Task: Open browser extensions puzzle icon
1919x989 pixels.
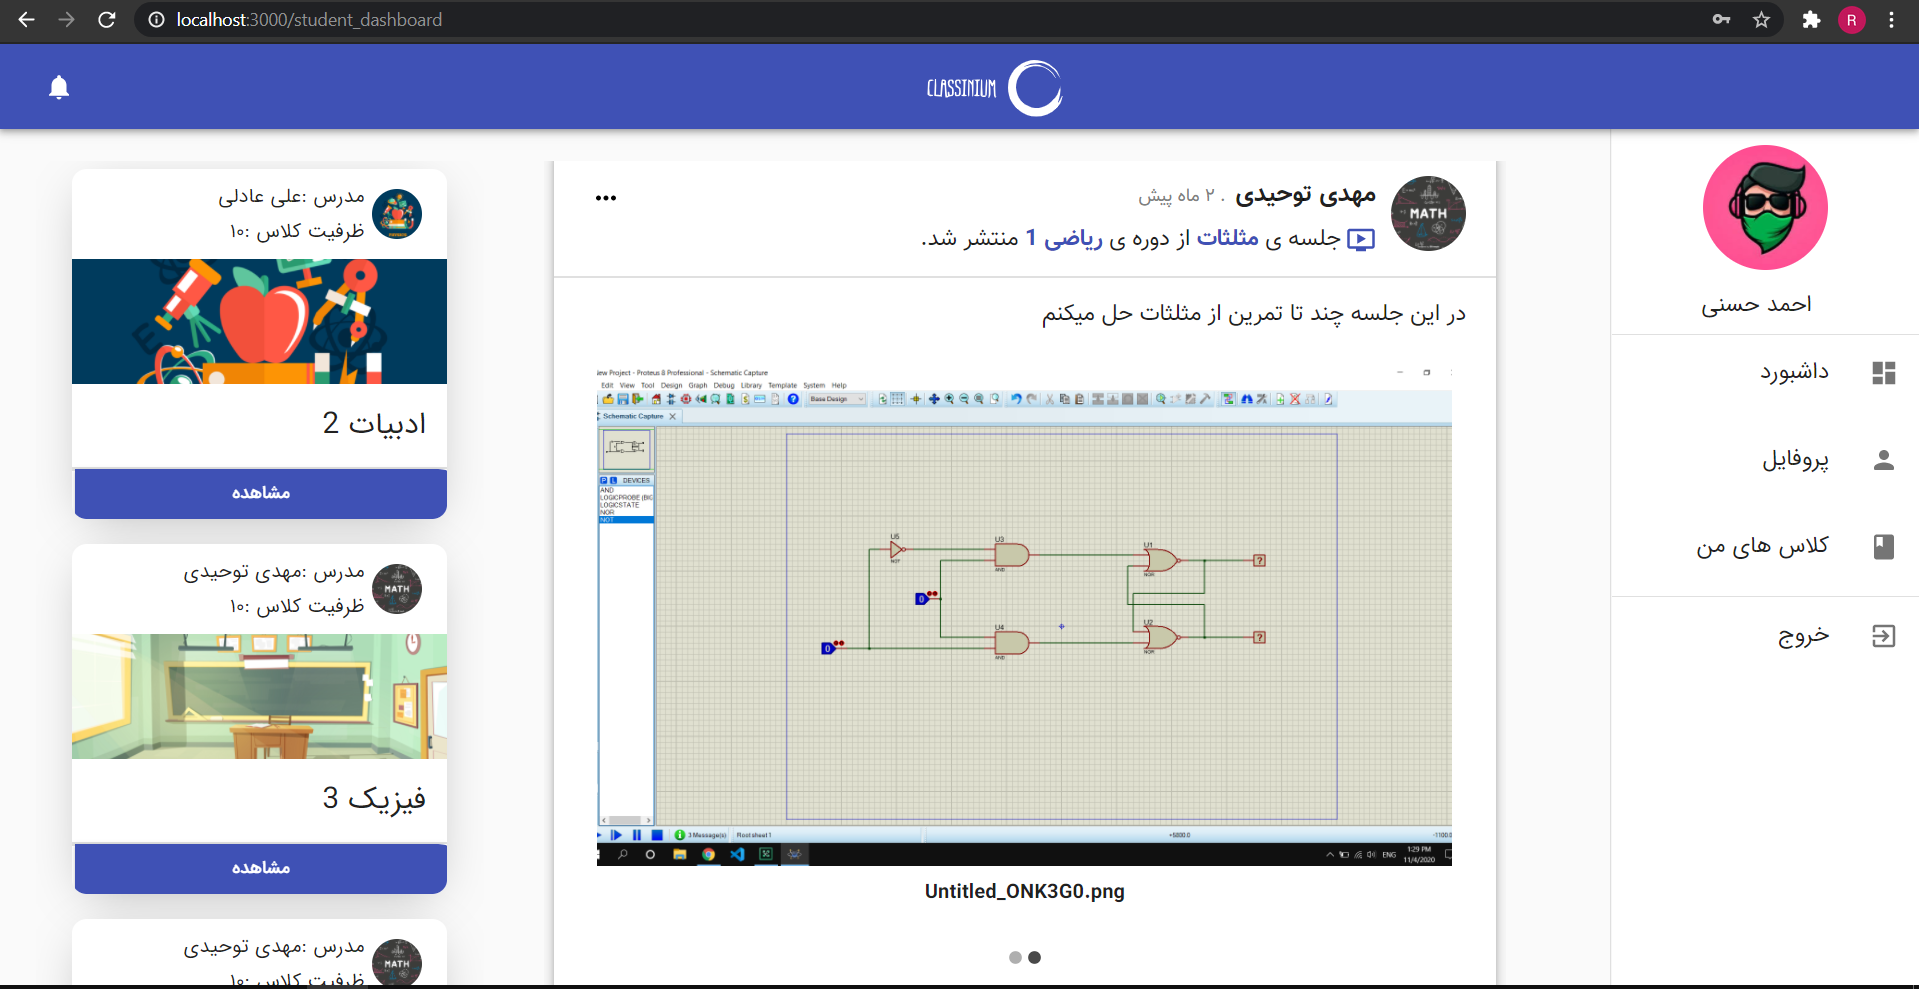Action: click(x=1811, y=20)
